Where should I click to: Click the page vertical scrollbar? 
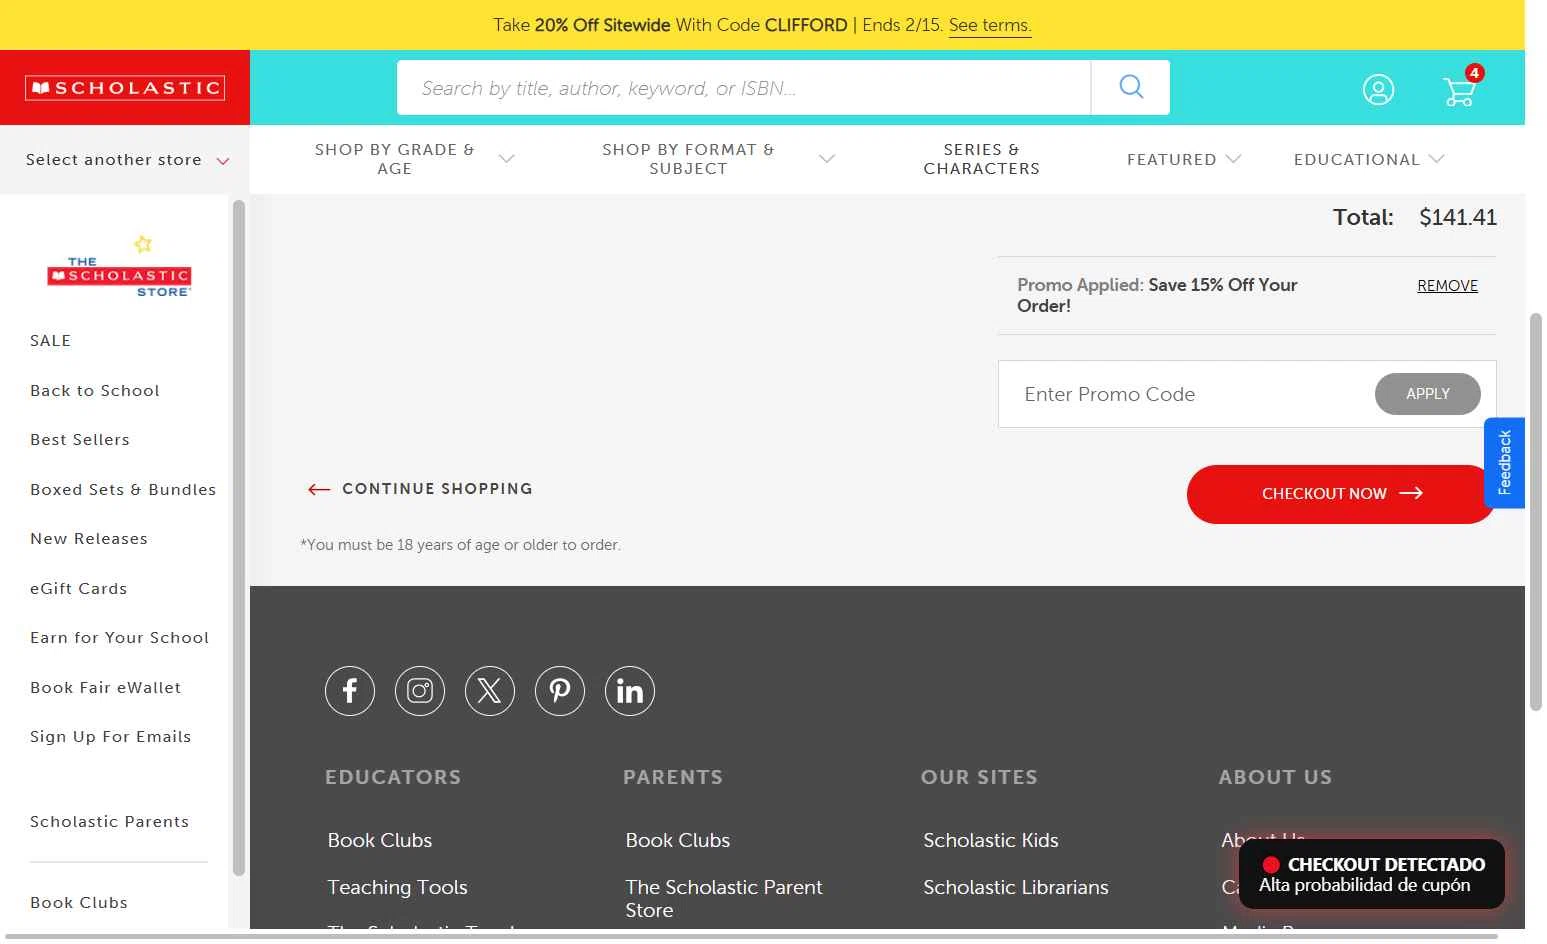click(1536, 512)
